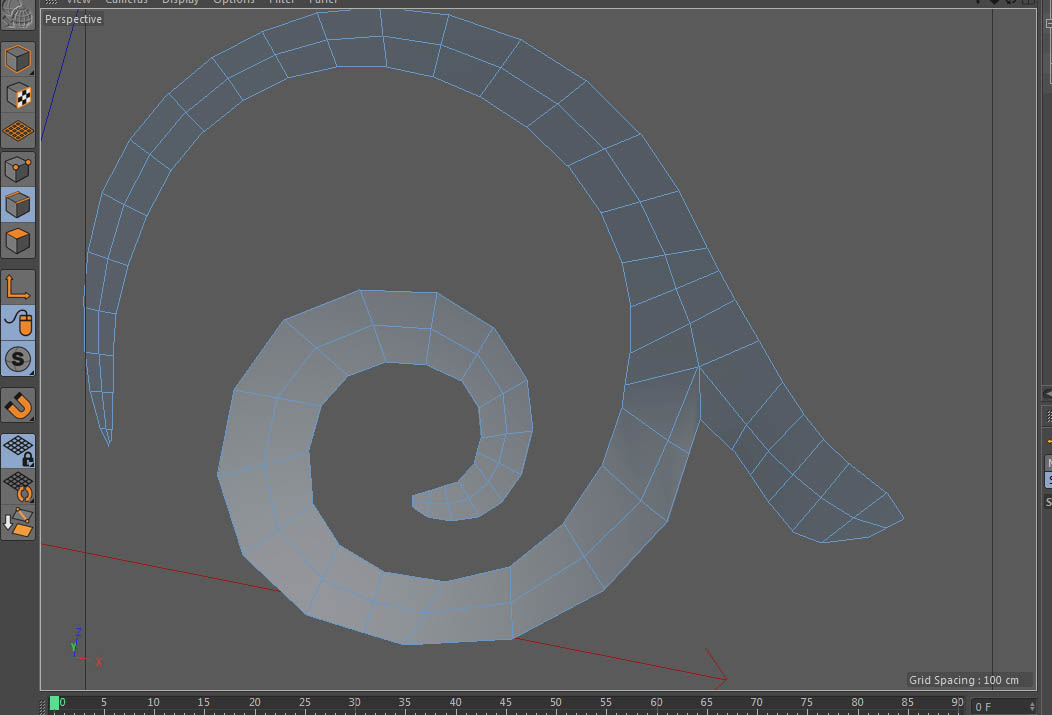Click frame 30 on the timeline ruler
This screenshot has width=1052, height=715.
pos(354,702)
